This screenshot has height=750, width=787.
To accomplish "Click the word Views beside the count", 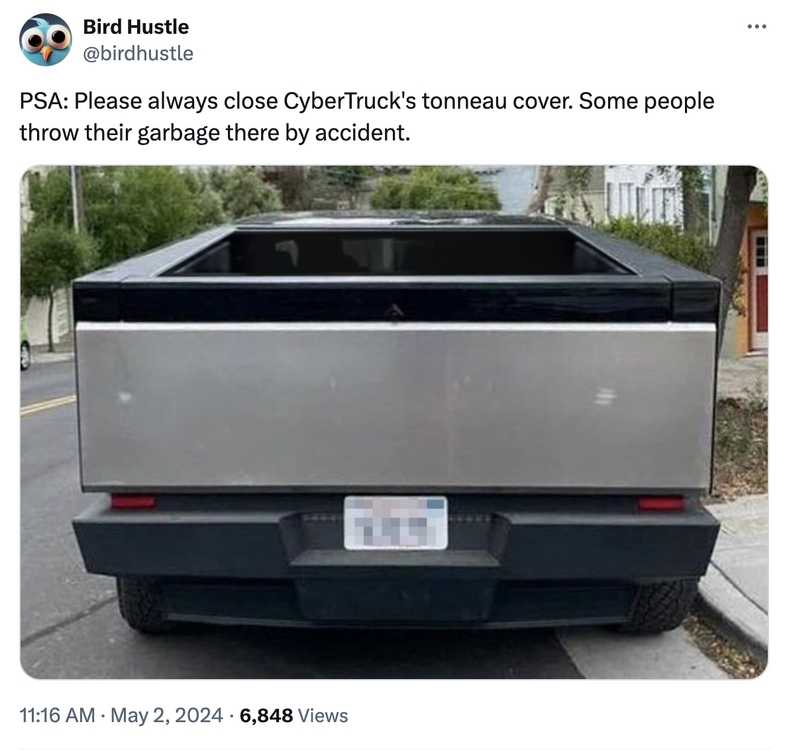I will click(x=323, y=715).
